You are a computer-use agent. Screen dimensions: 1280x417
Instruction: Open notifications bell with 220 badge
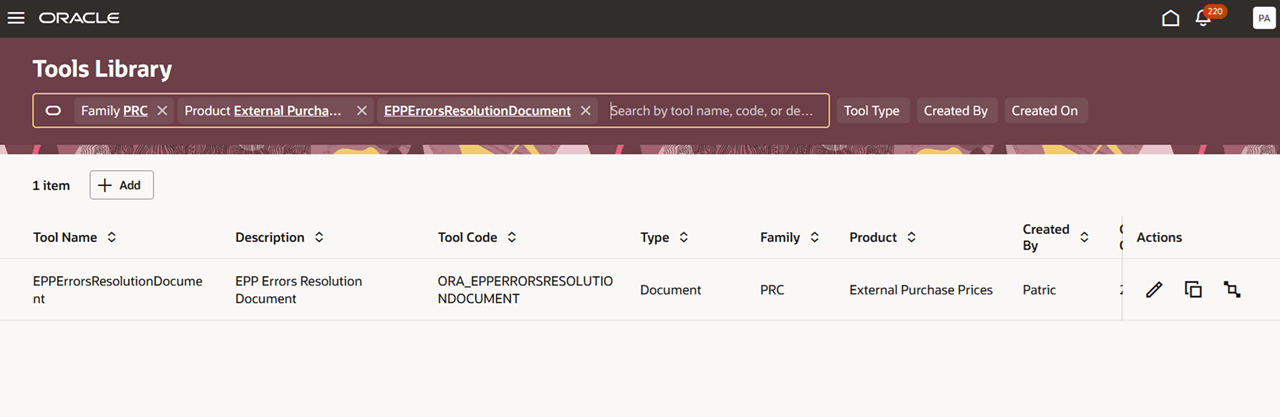pyautogui.click(x=1204, y=18)
